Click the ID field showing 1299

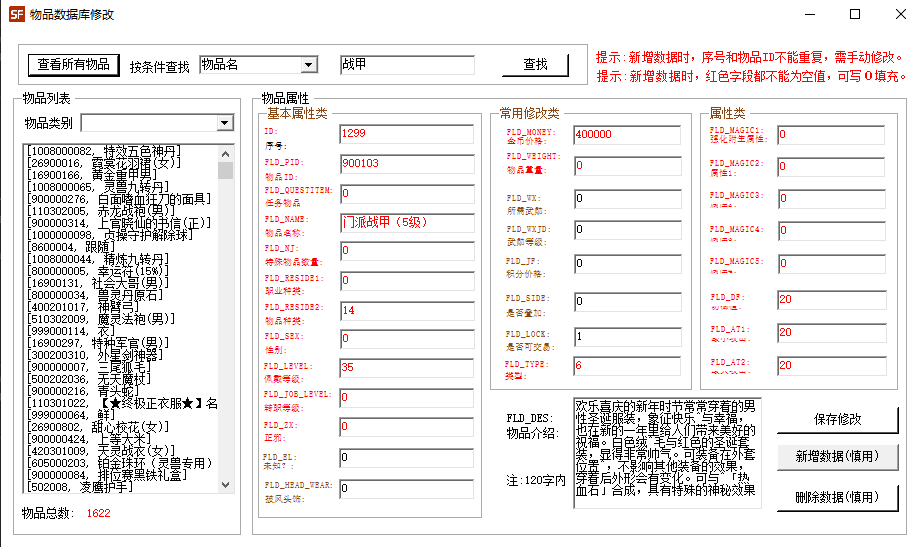click(406, 134)
